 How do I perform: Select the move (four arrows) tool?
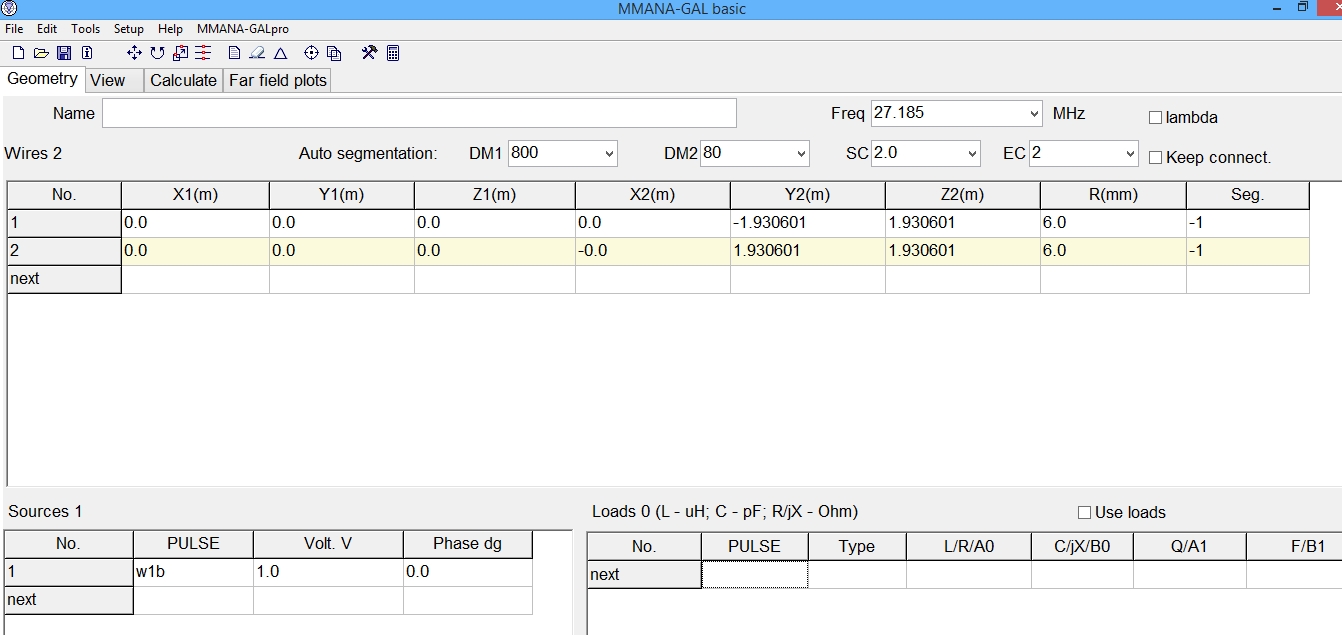[x=134, y=53]
